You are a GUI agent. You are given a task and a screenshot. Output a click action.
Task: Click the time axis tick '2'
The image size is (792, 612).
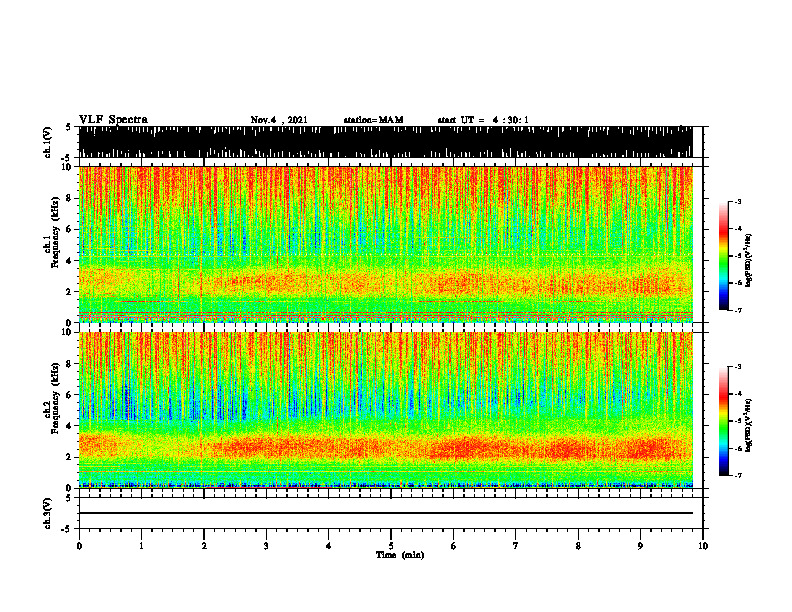pos(204,546)
